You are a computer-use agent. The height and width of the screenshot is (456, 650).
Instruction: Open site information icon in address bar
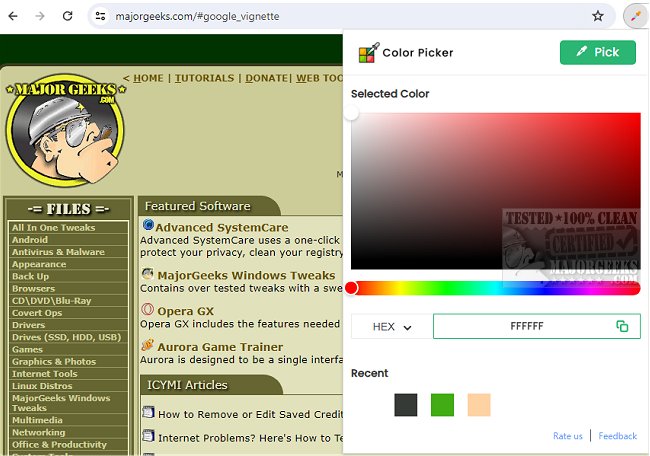(100, 16)
